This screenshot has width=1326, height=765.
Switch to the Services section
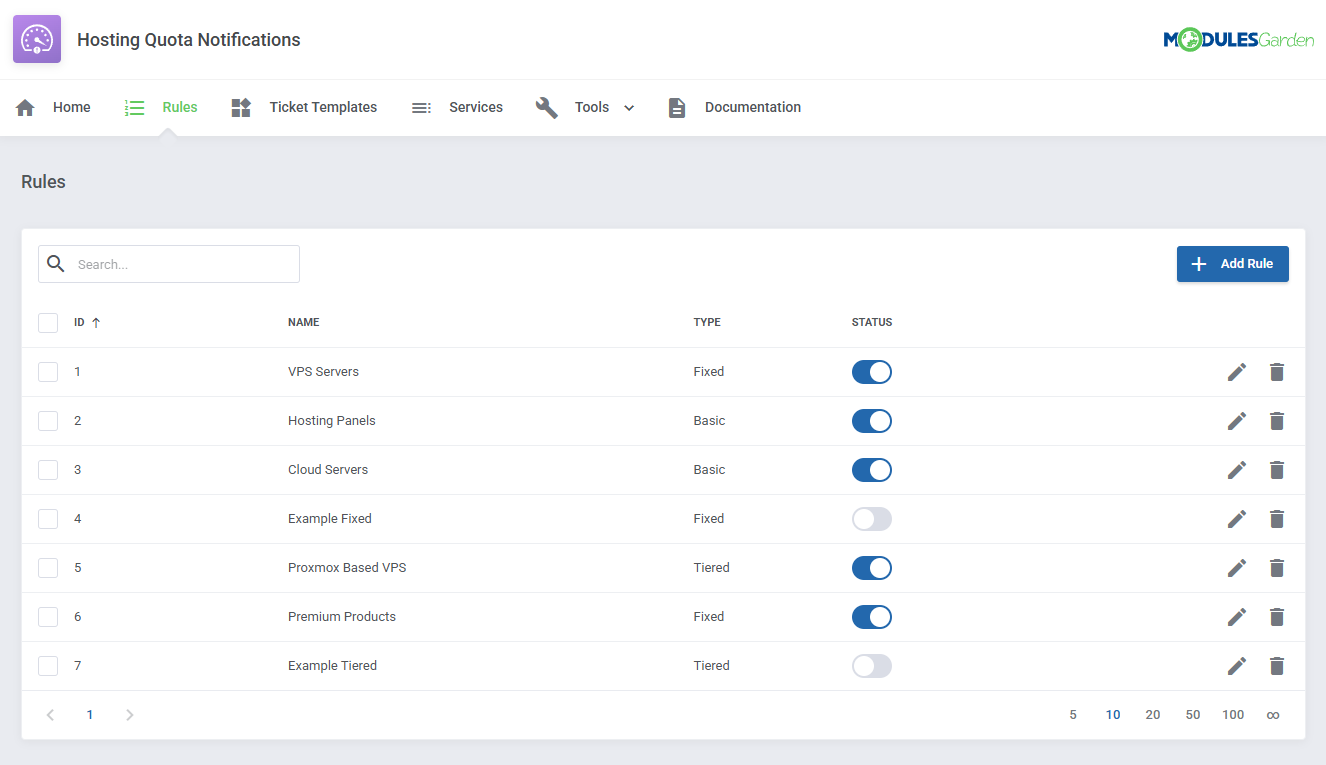click(475, 107)
